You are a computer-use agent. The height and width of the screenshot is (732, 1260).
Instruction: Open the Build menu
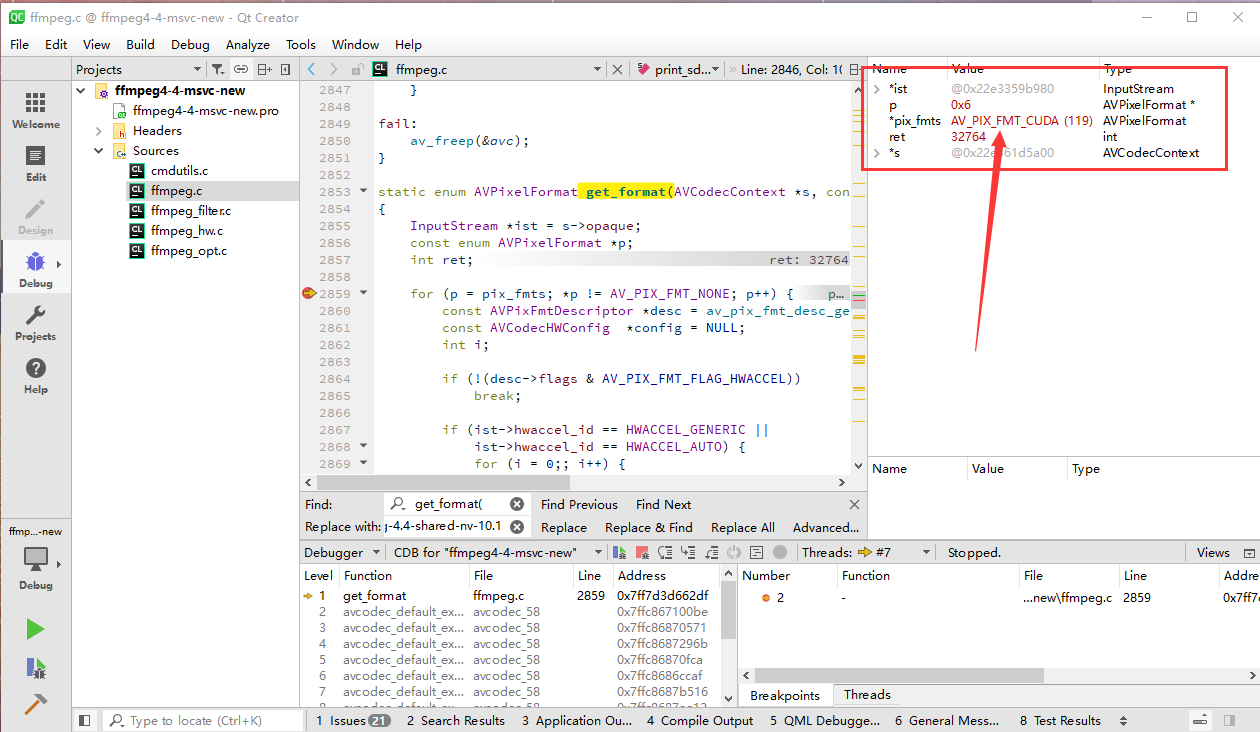pos(140,44)
